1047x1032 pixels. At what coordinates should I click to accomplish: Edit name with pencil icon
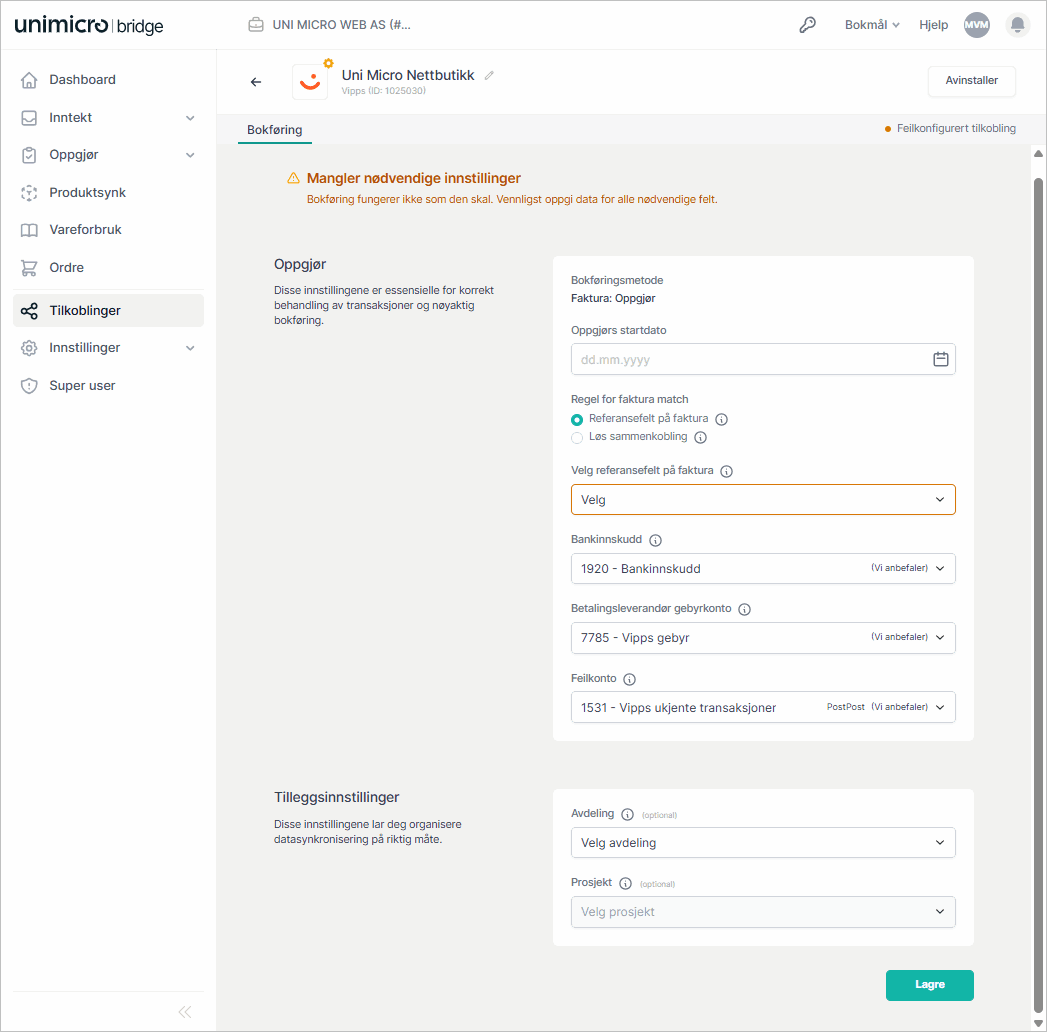click(489, 75)
